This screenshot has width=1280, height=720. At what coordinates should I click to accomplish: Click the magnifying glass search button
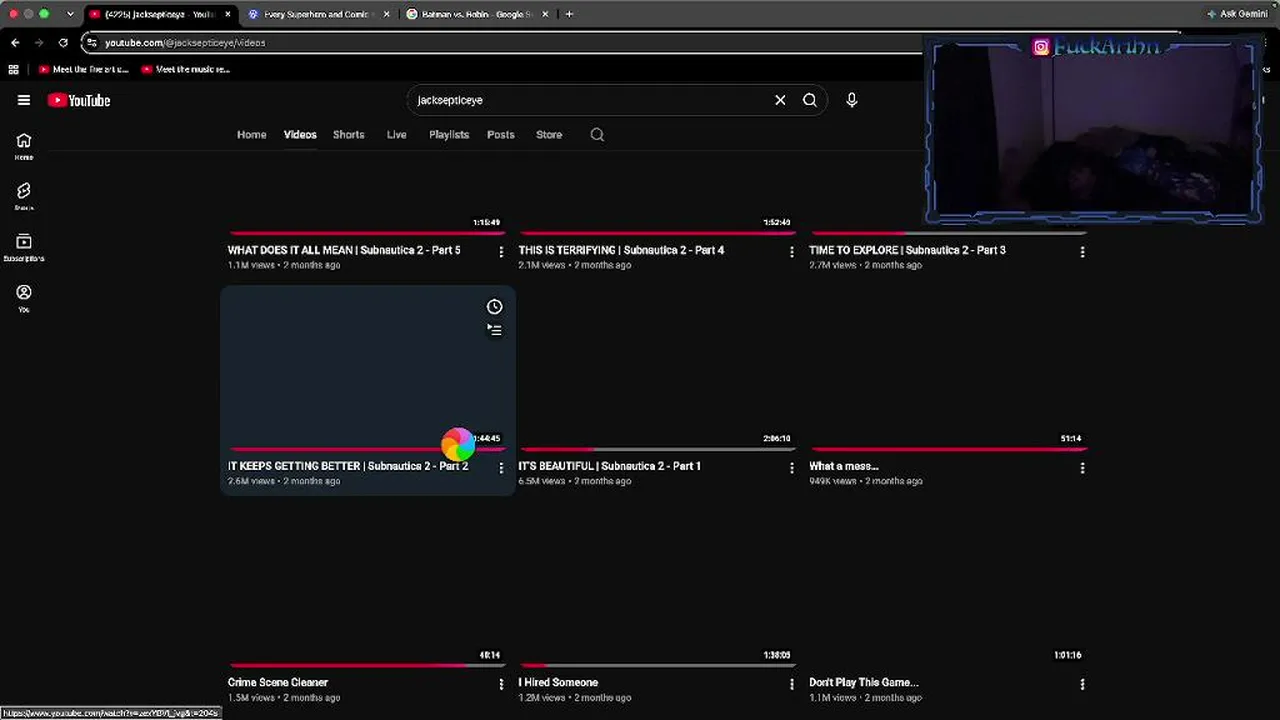[810, 100]
